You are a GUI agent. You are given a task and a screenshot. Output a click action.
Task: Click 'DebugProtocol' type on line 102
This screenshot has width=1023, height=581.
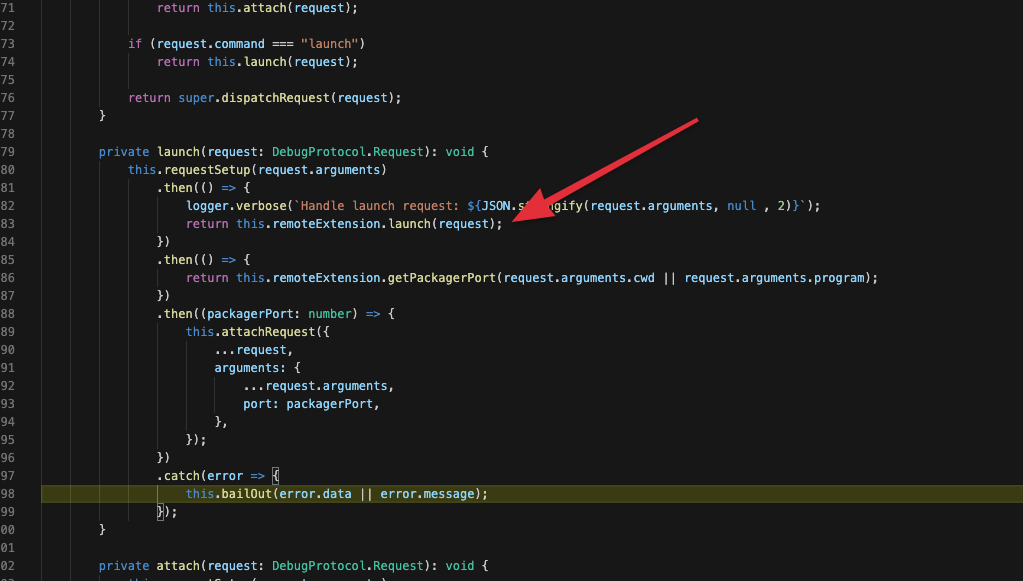pos(319,566)
